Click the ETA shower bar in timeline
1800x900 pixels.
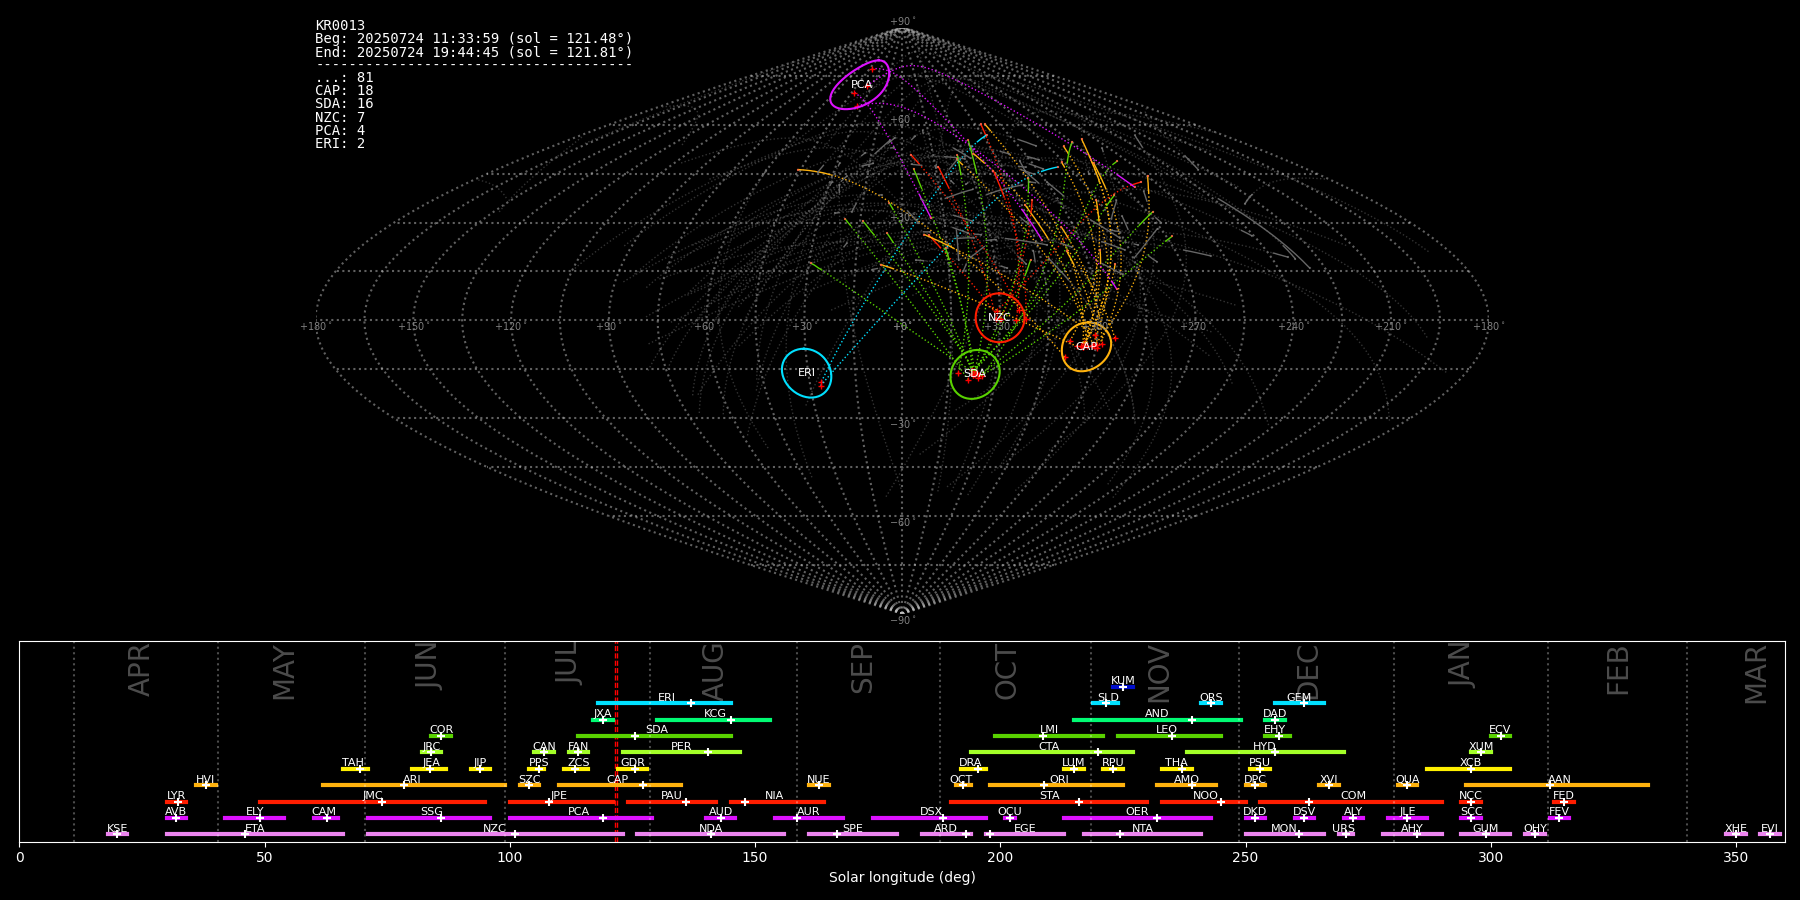pos(255,834)
